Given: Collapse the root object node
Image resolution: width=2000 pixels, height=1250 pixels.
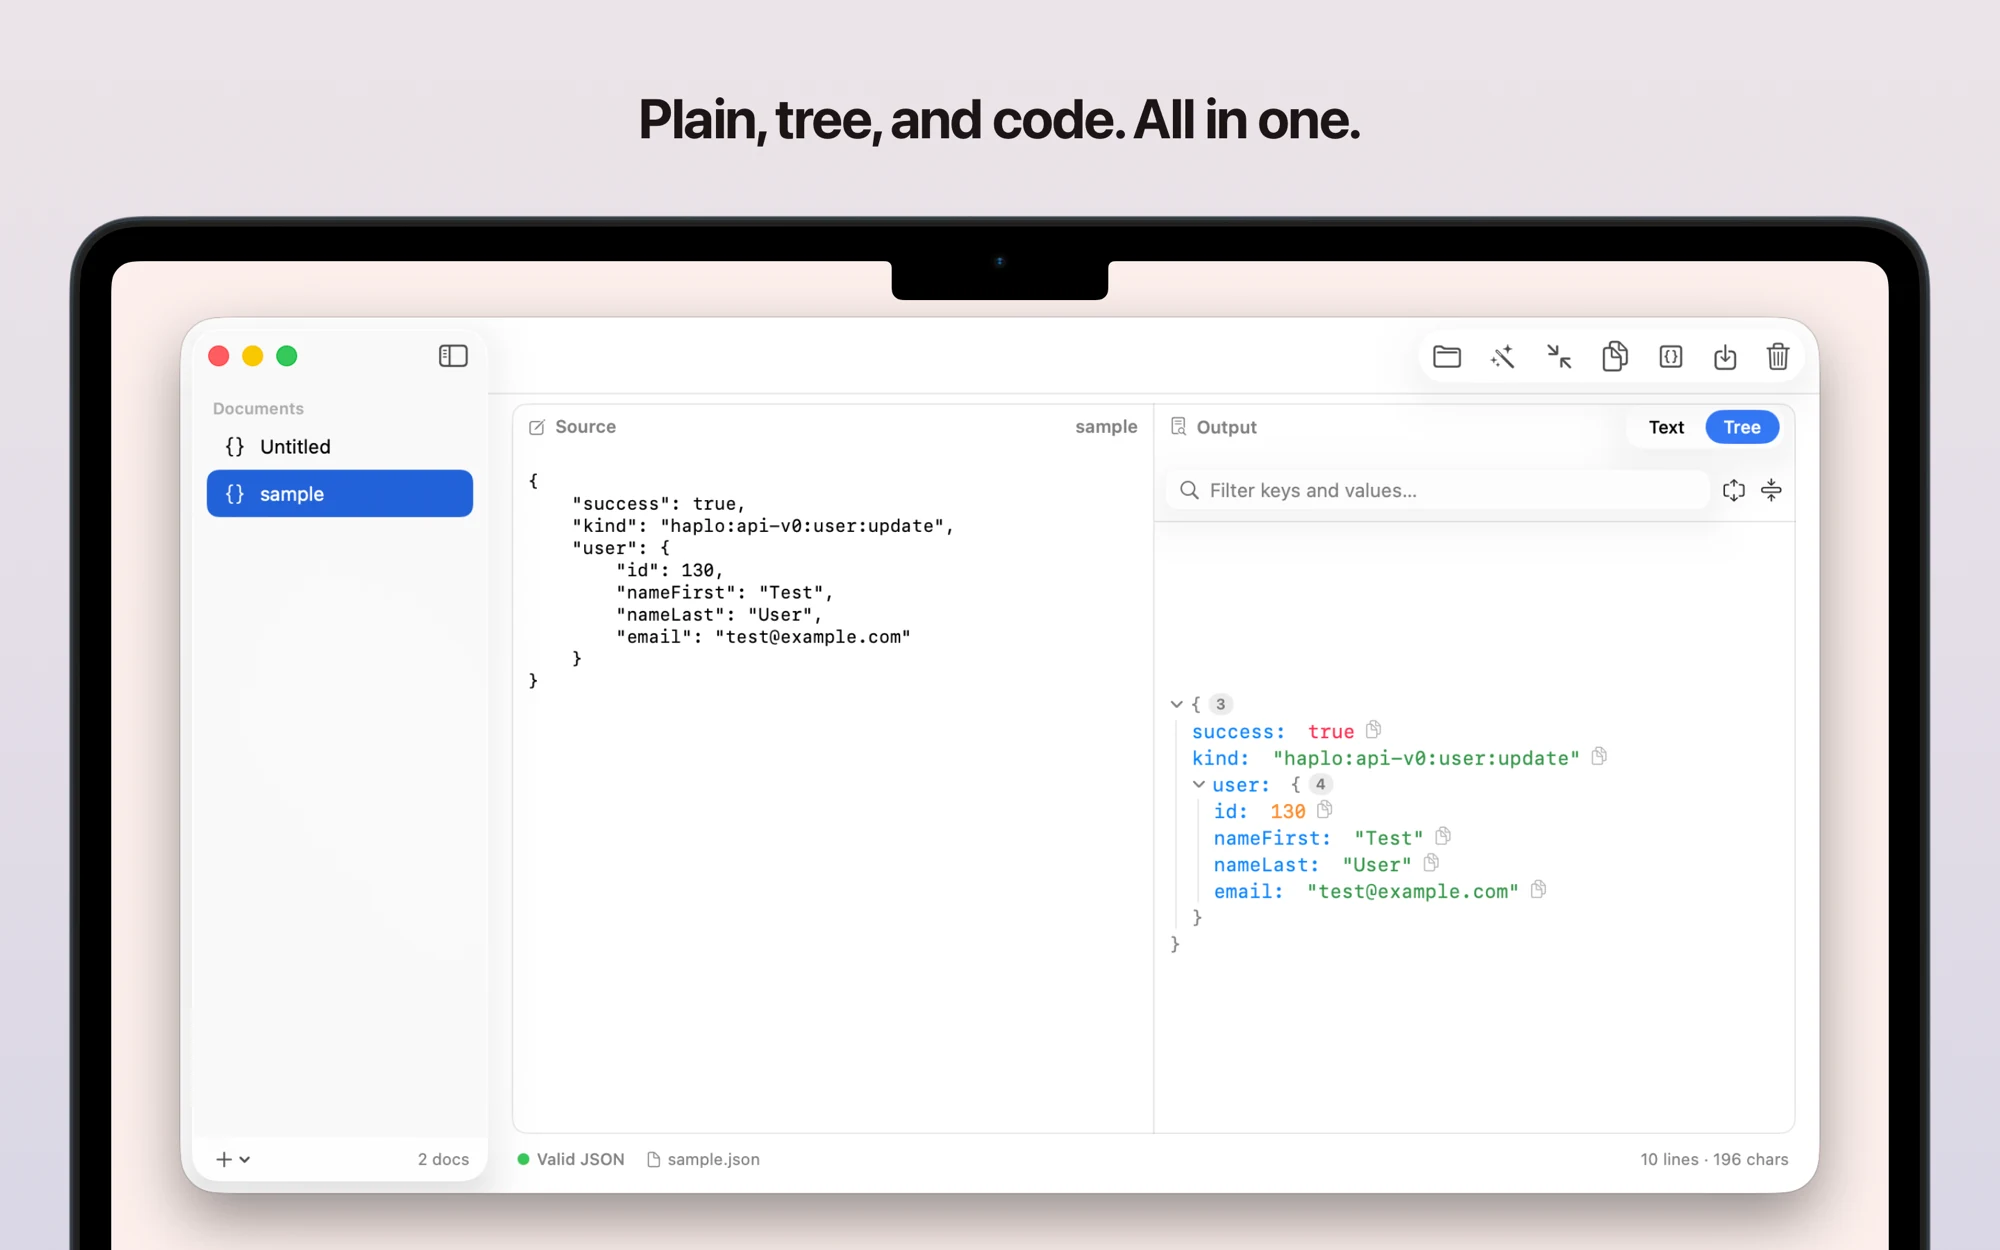Looking at the screenshot, I should coord(1177,704).
